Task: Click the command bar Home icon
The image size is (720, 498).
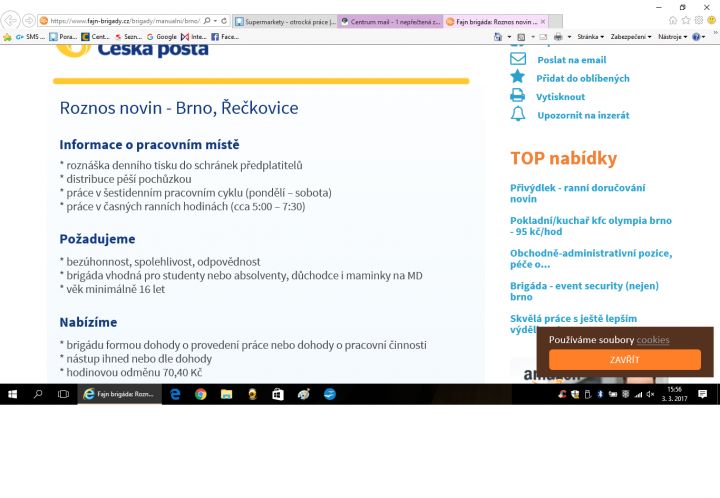Action: point(498,37)
